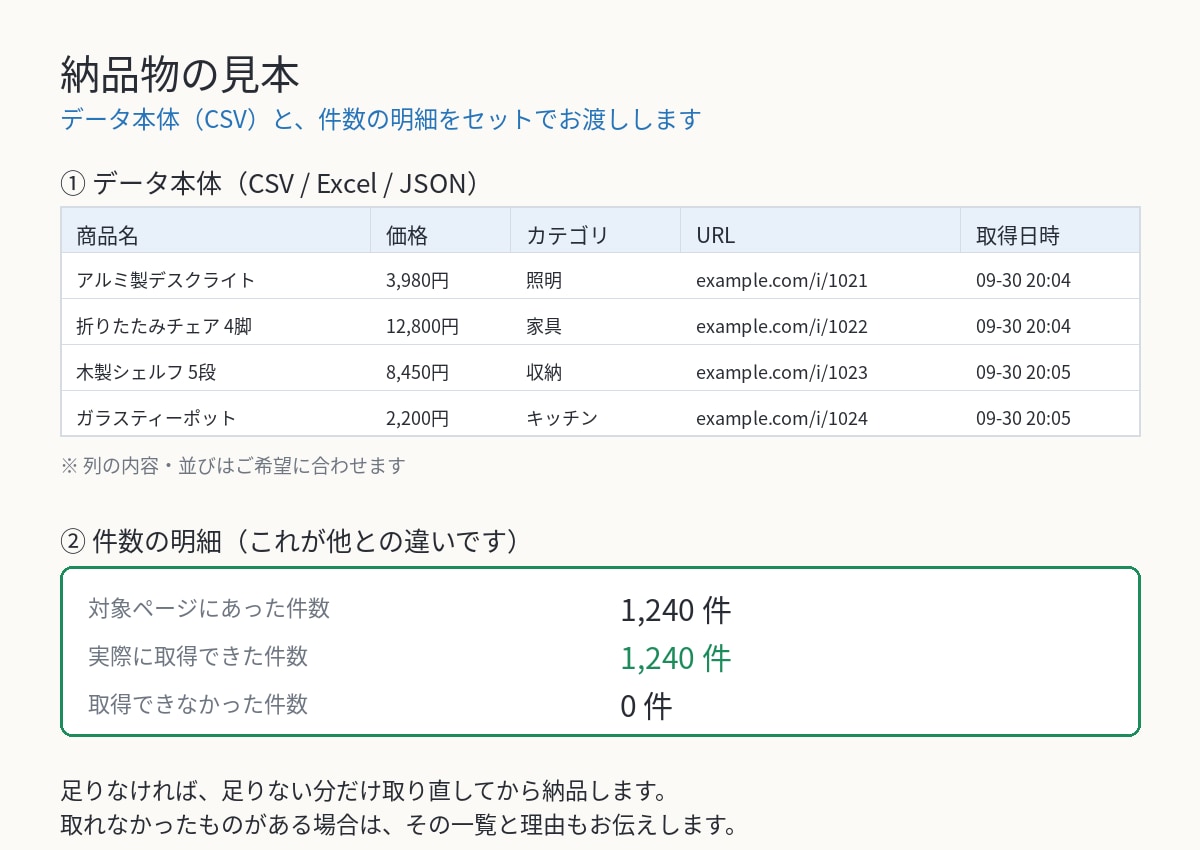
Task: Click the label 取得できなかった件数
Action: click(x=198, y=704)
